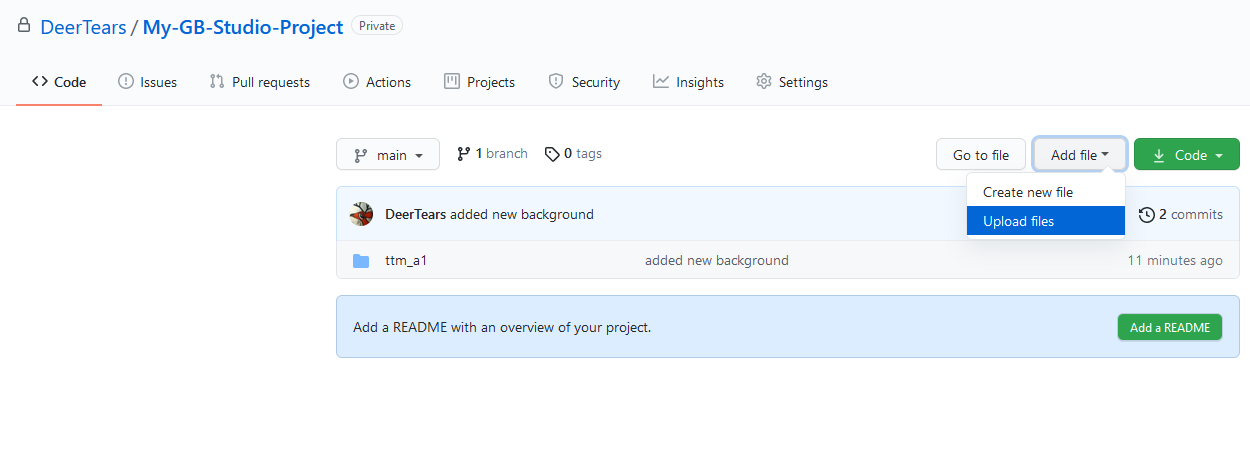The height and width of the screenshot is (458, 1250).
Task: Open the green Code dropdown button
Action: coord(1187,155)
